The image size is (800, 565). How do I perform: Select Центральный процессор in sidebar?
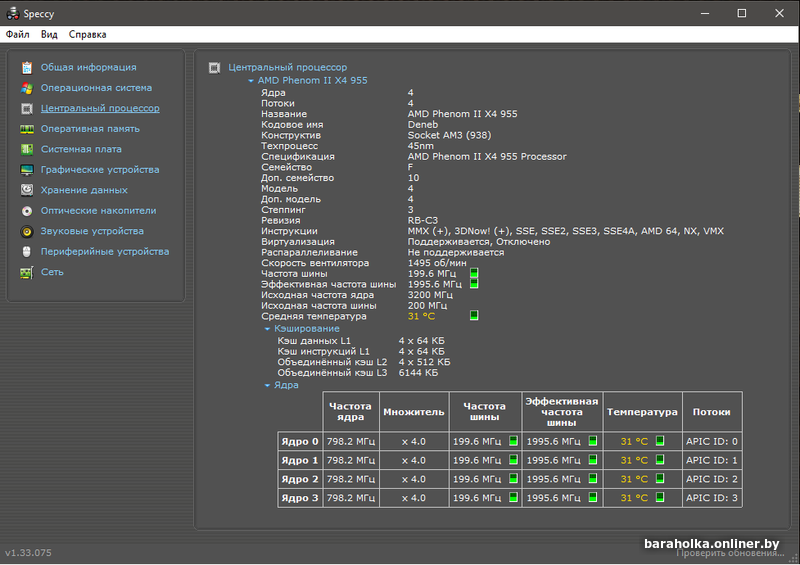100,108
